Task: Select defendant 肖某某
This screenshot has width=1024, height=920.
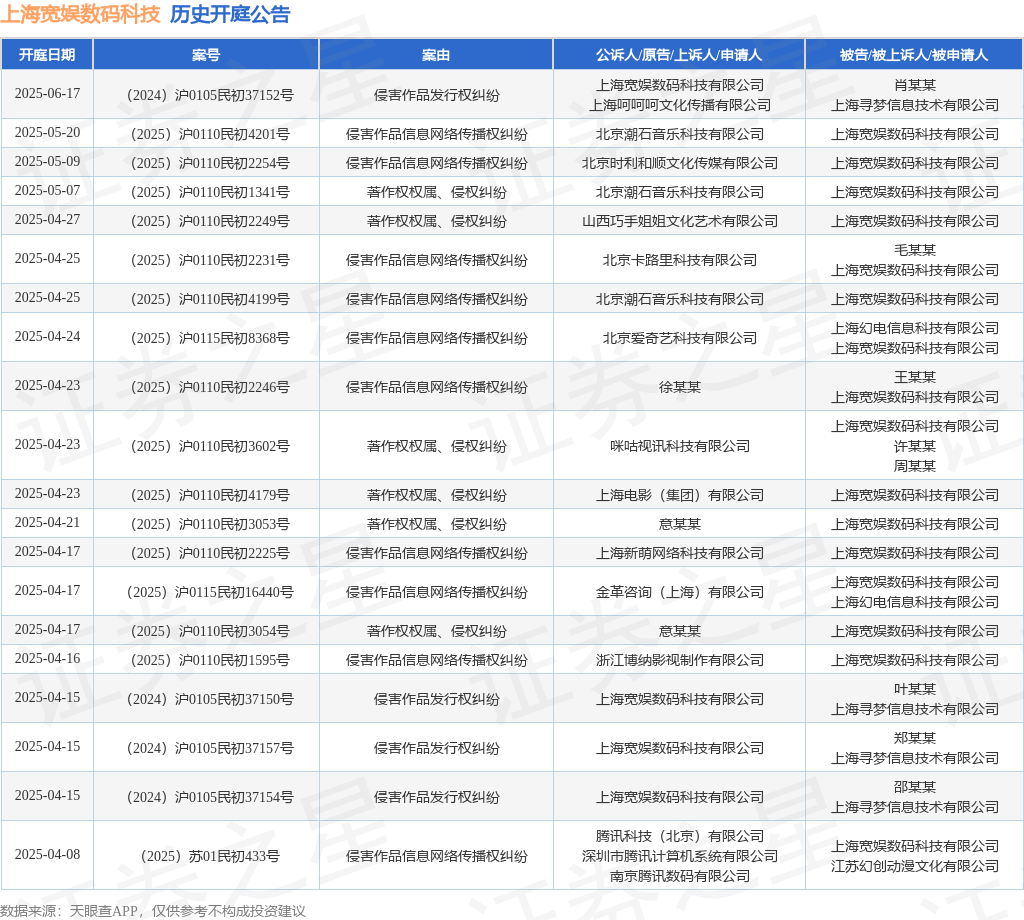Action: click(x=915, y=85)
